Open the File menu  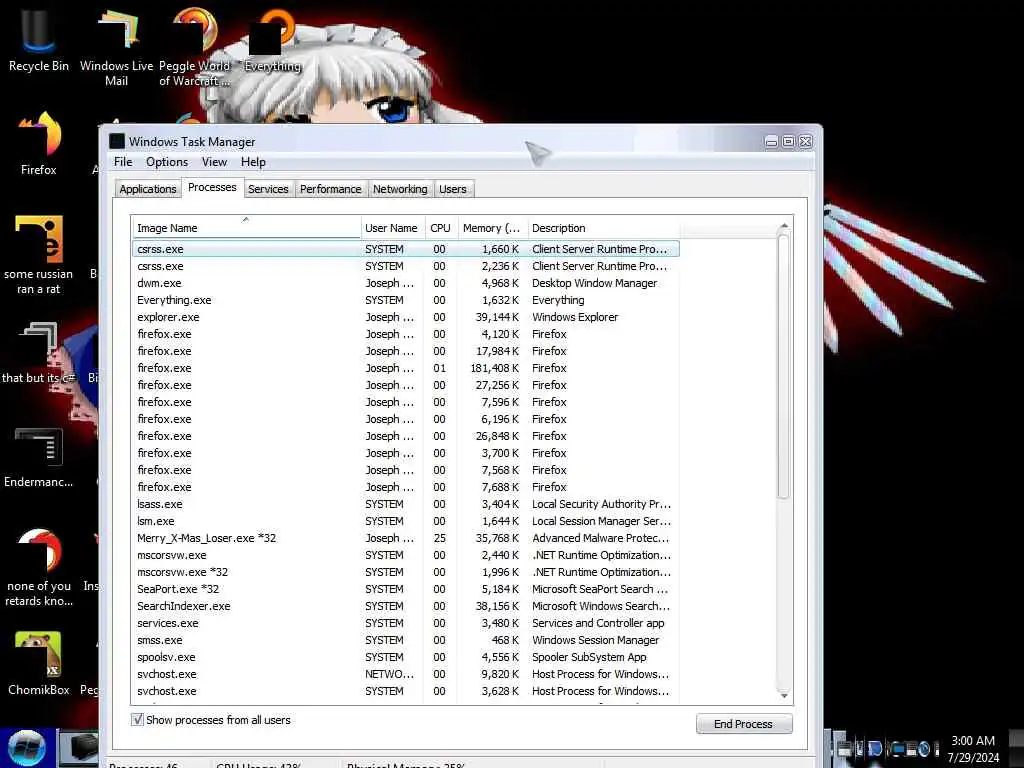(123, 162)
